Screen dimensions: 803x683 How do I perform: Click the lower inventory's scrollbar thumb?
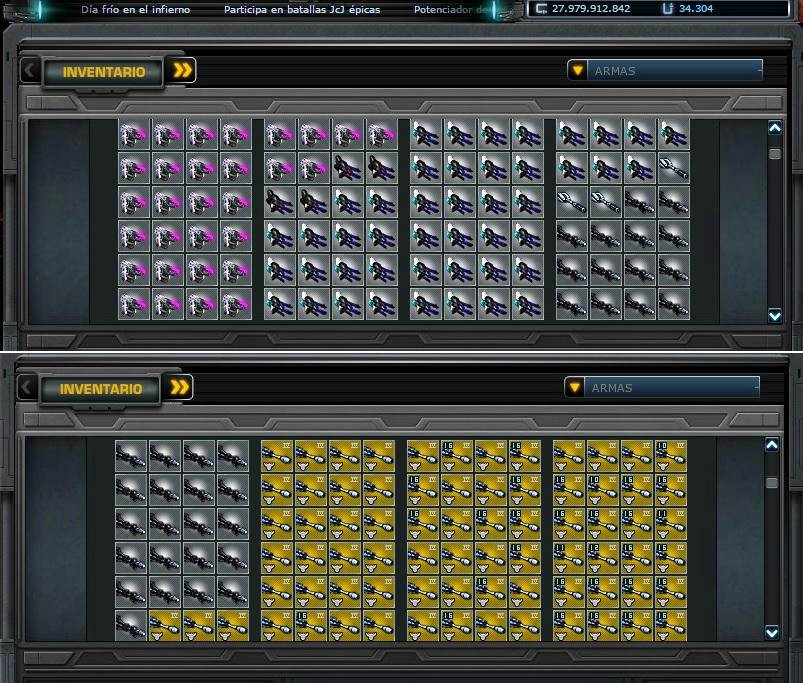[772, 483]
